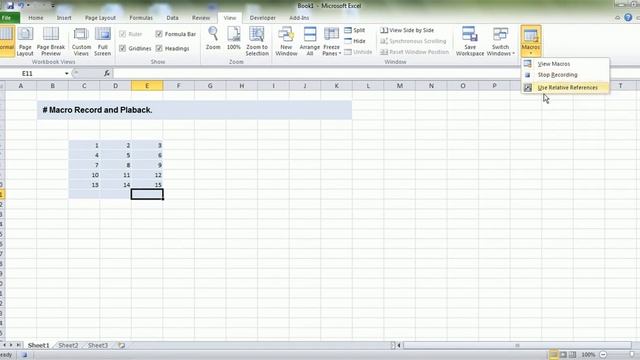Click the Macro Record and Plaback title cell
The image size is (640, 360).
(194, 110)
